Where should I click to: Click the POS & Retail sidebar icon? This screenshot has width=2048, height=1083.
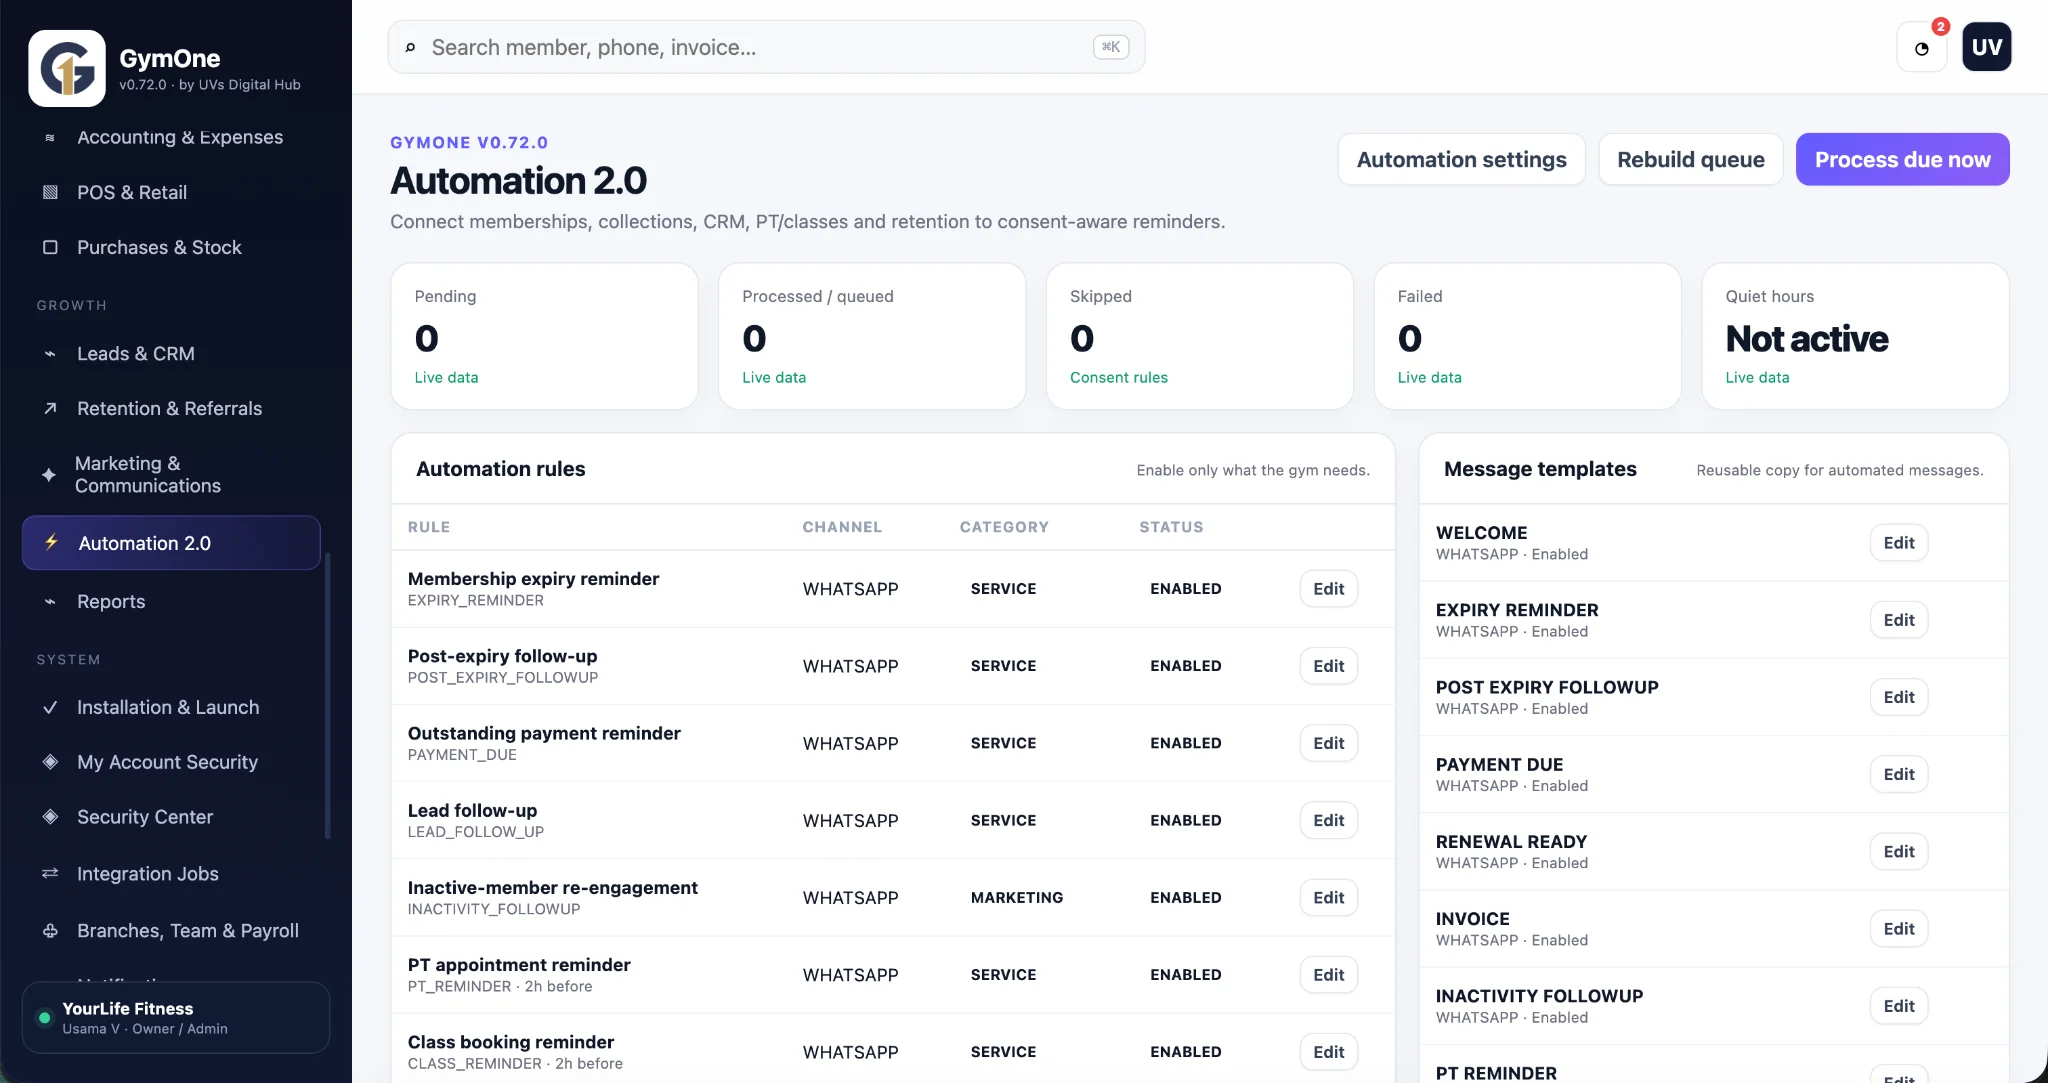point(50,192)
